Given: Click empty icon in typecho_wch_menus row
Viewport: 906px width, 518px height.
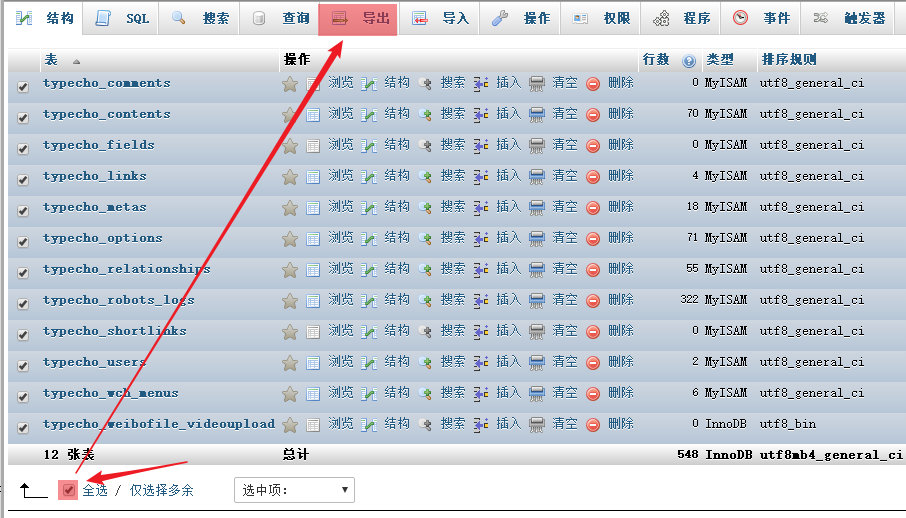Looking at the screenshot, I should tap(537, 394).
